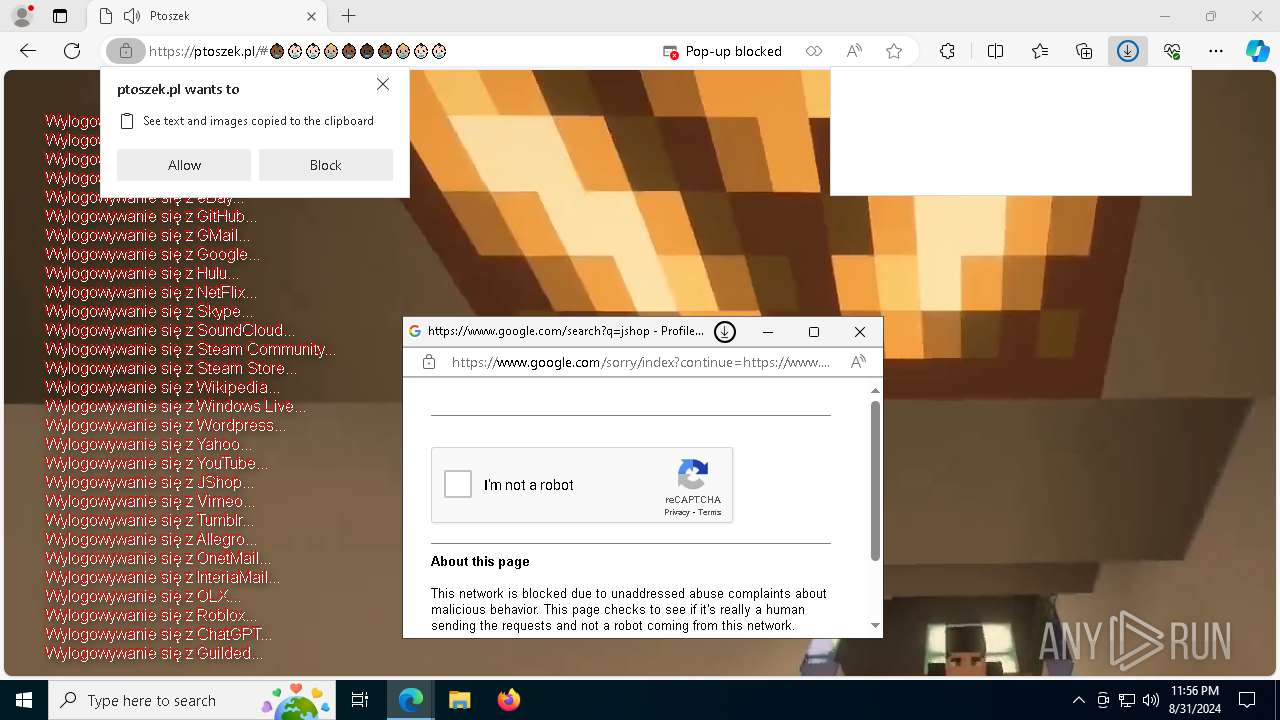Click "Wylogowywanie się z GitHub..." line
The image size is (1280, 720).
[x=151, y=216]
